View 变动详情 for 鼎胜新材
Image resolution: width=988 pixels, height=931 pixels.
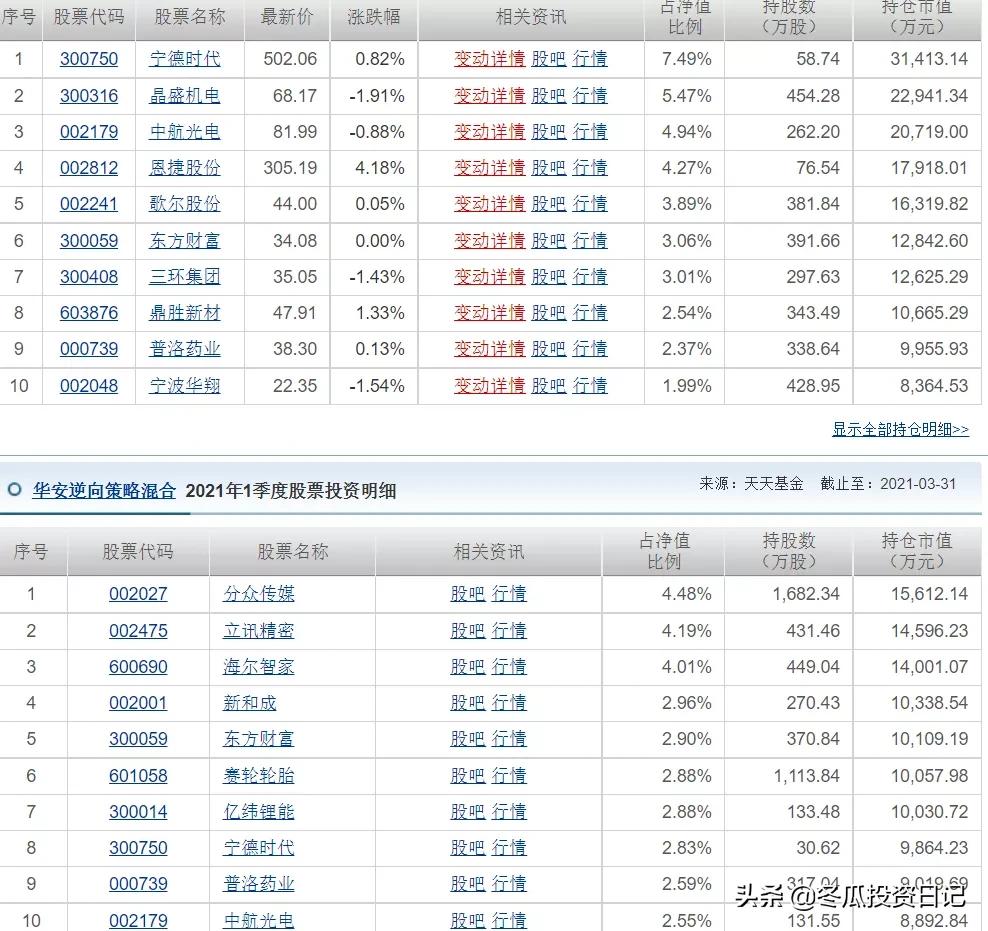click(489, 313)
